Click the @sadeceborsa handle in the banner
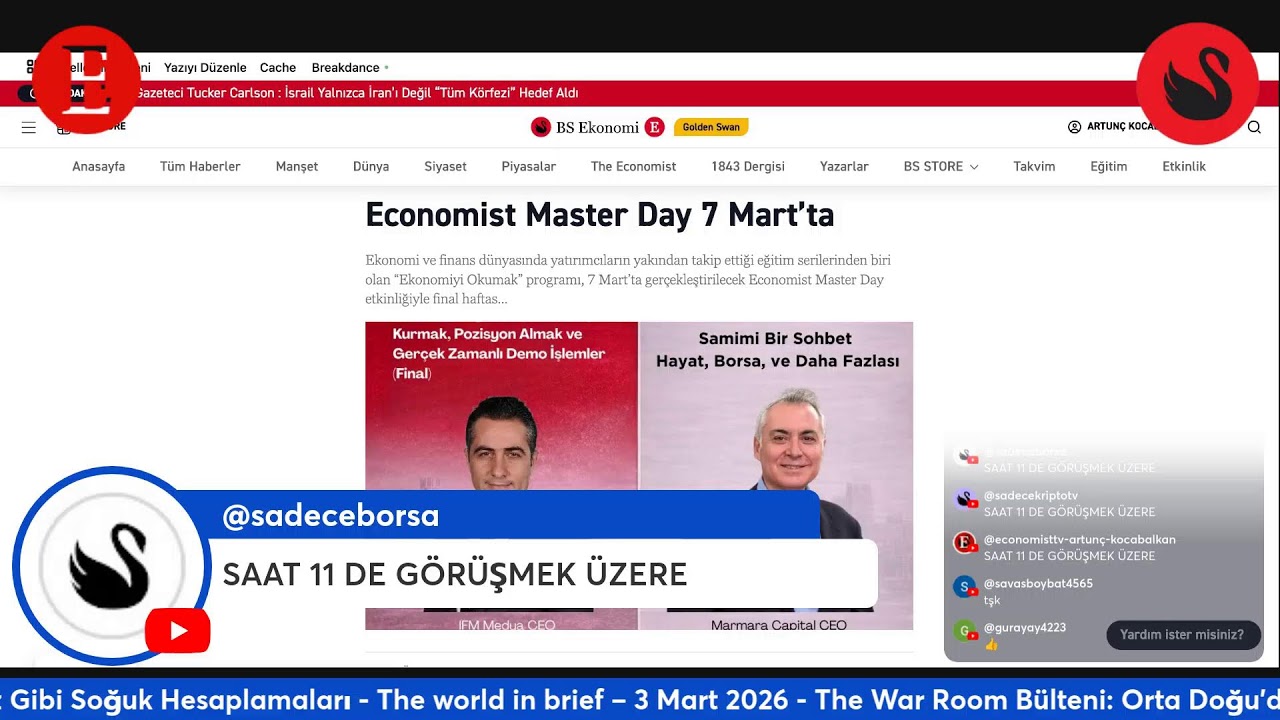Screen dimensions: 1280x720 [x=330, y=516]
